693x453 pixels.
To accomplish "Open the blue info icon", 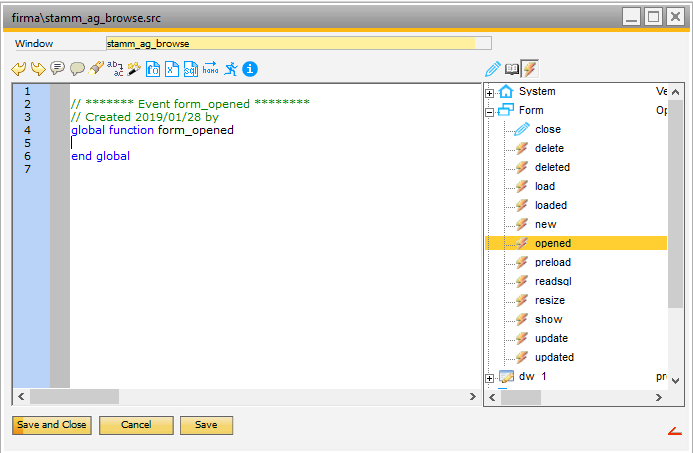I will click(x=250, y=69).
